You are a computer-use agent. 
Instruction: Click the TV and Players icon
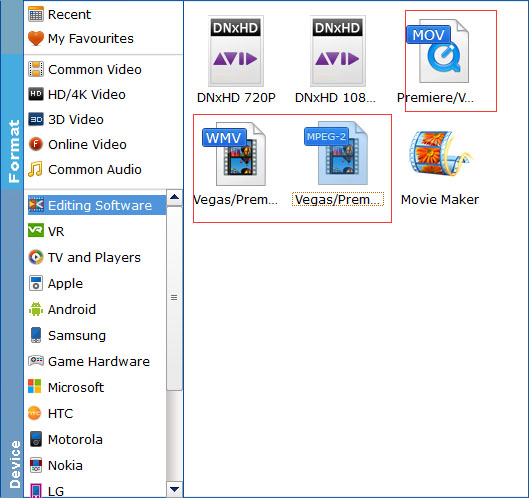[36, 257]
